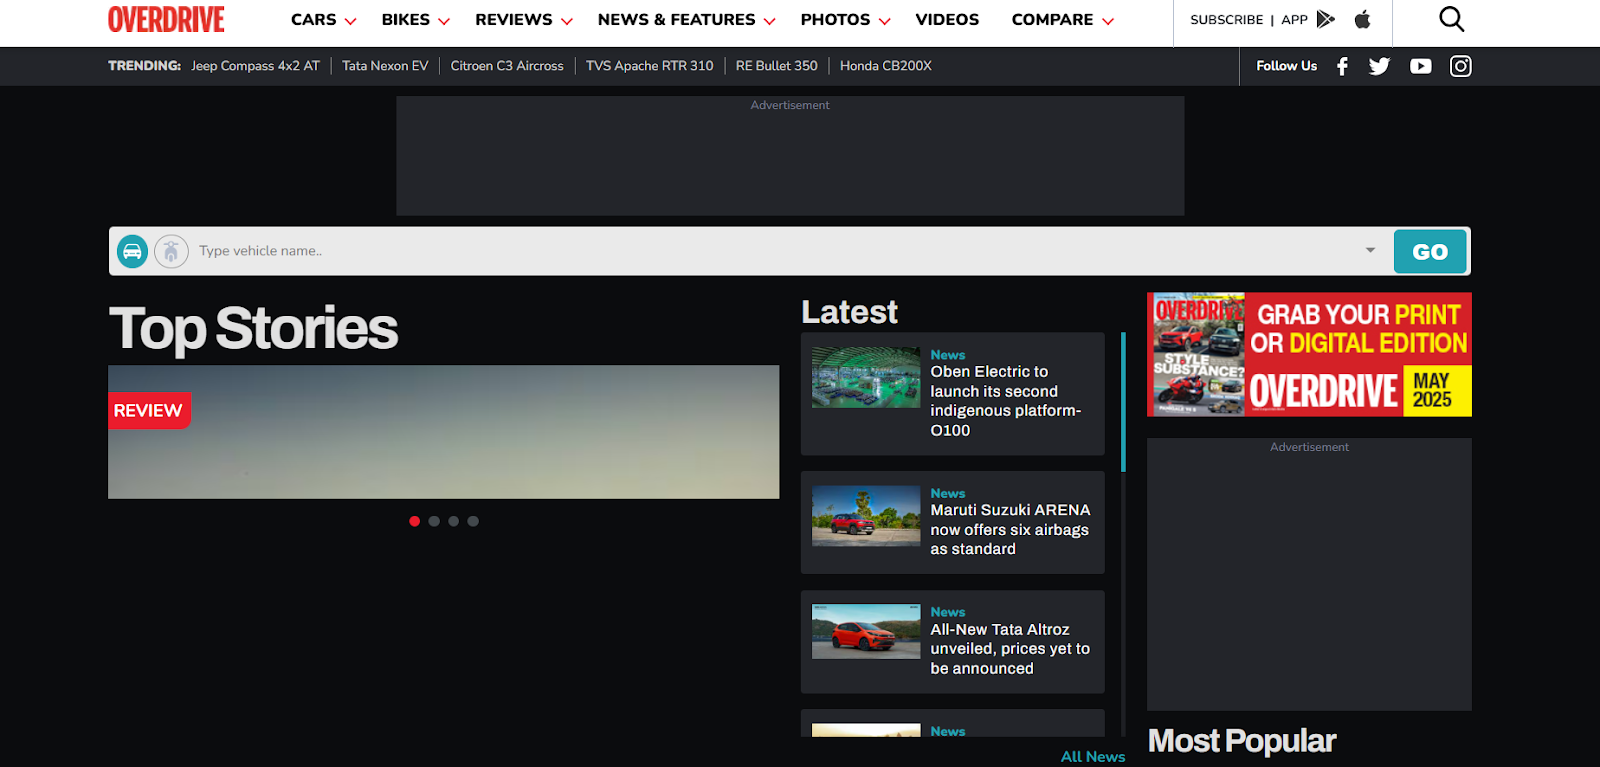
Task: Visit Overdrive's Twitter page icon
Action: point(1379,66)
